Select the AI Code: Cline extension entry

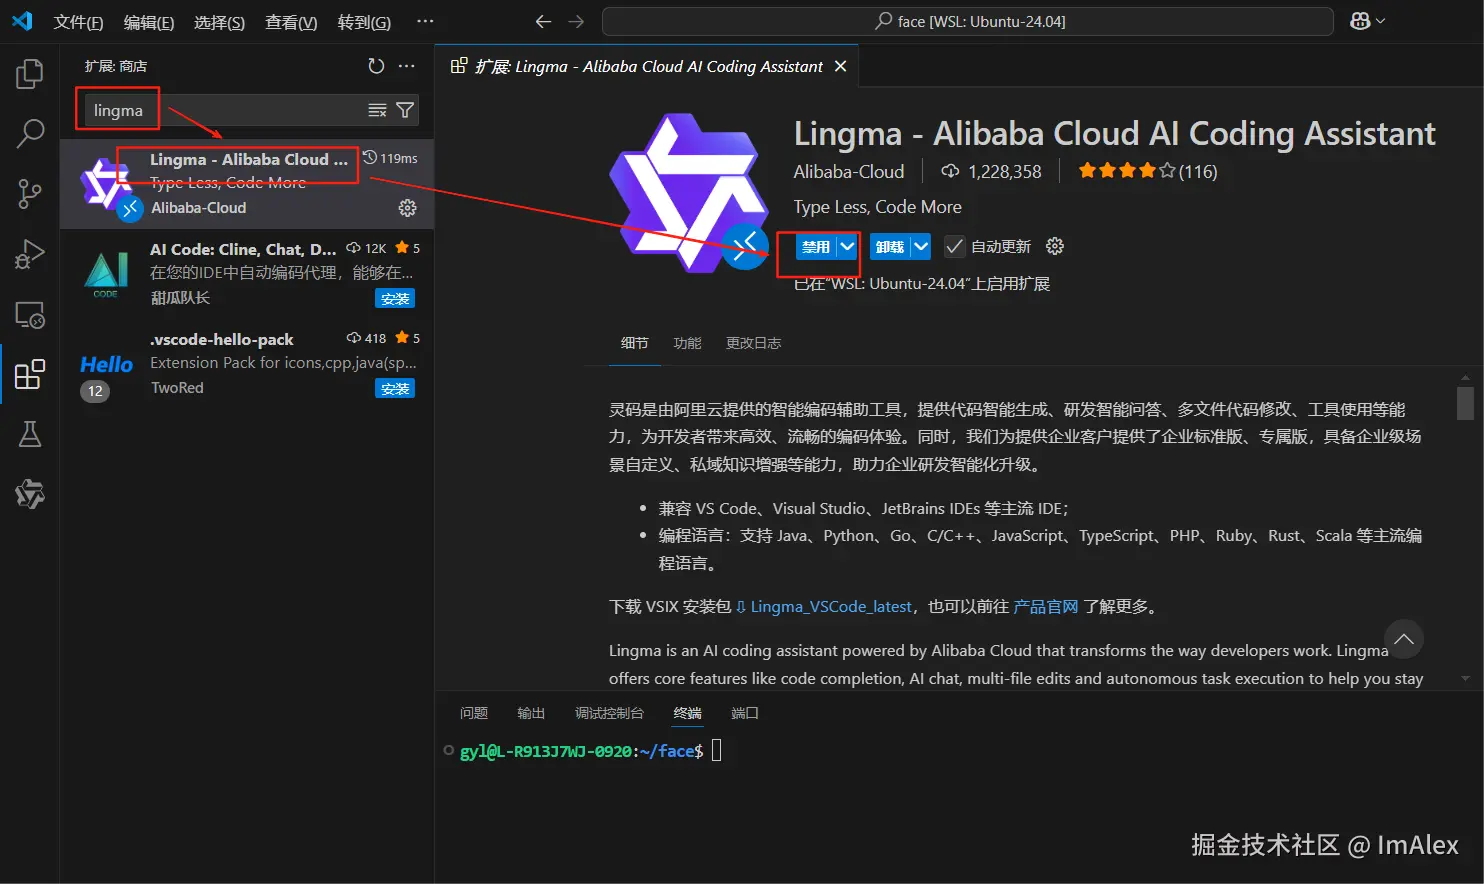tap(247, 274)
